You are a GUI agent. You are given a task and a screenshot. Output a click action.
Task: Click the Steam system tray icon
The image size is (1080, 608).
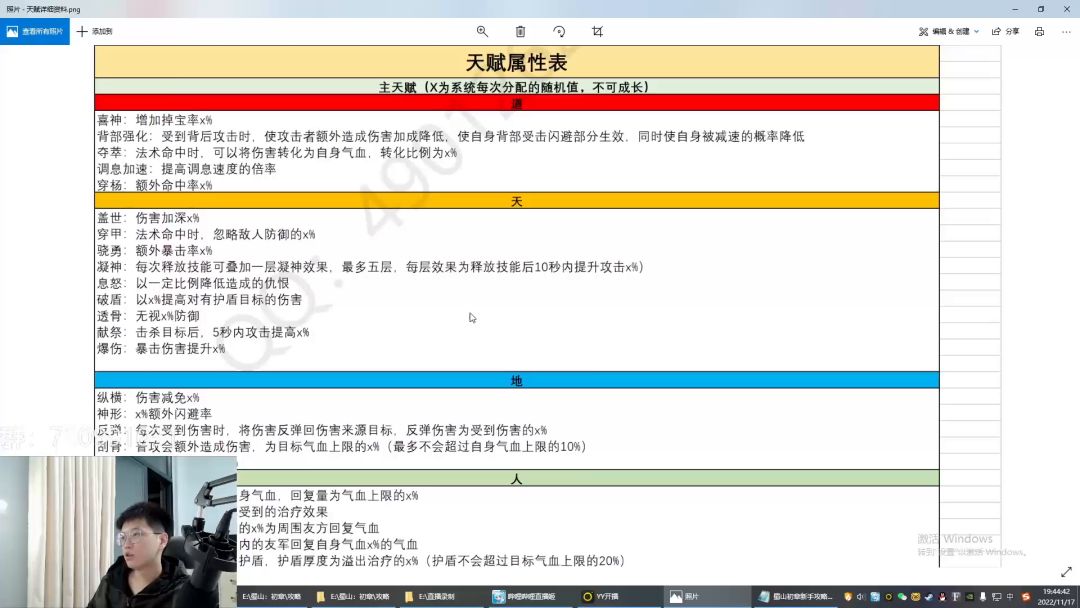pyautogui.click(x=930, y=597)
